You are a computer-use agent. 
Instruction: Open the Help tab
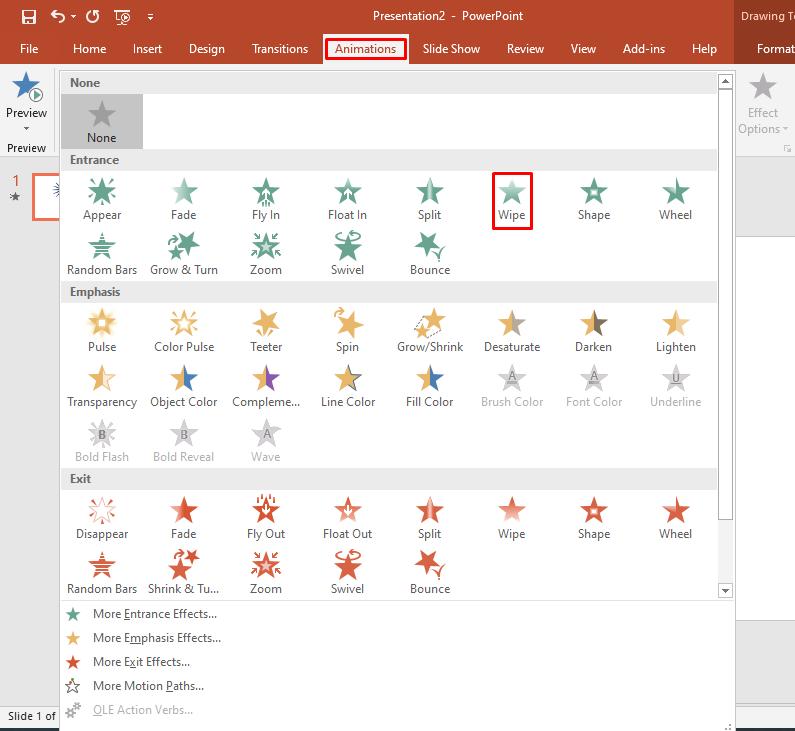coord(704,49)
